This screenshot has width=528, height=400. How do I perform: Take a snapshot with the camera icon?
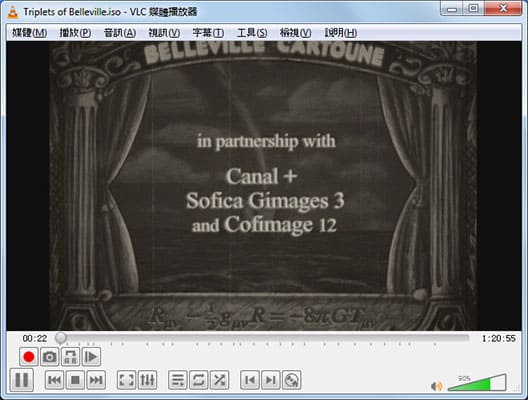50,357
